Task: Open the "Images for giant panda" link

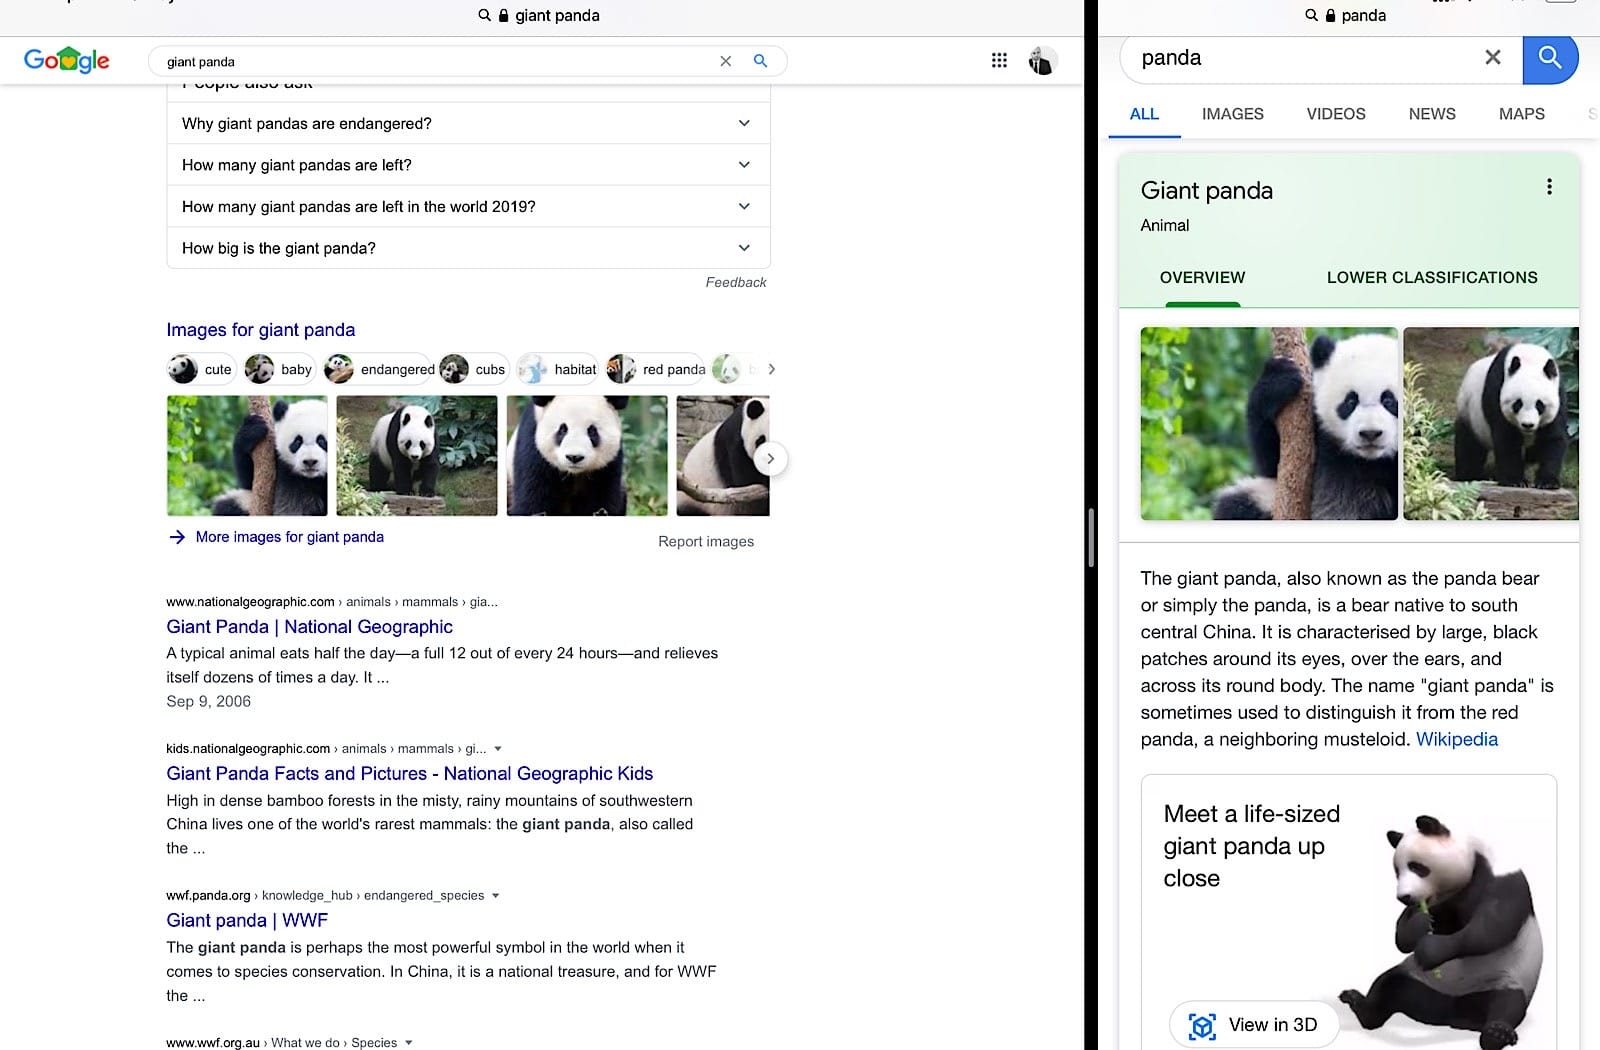Action: pos(261,330)
